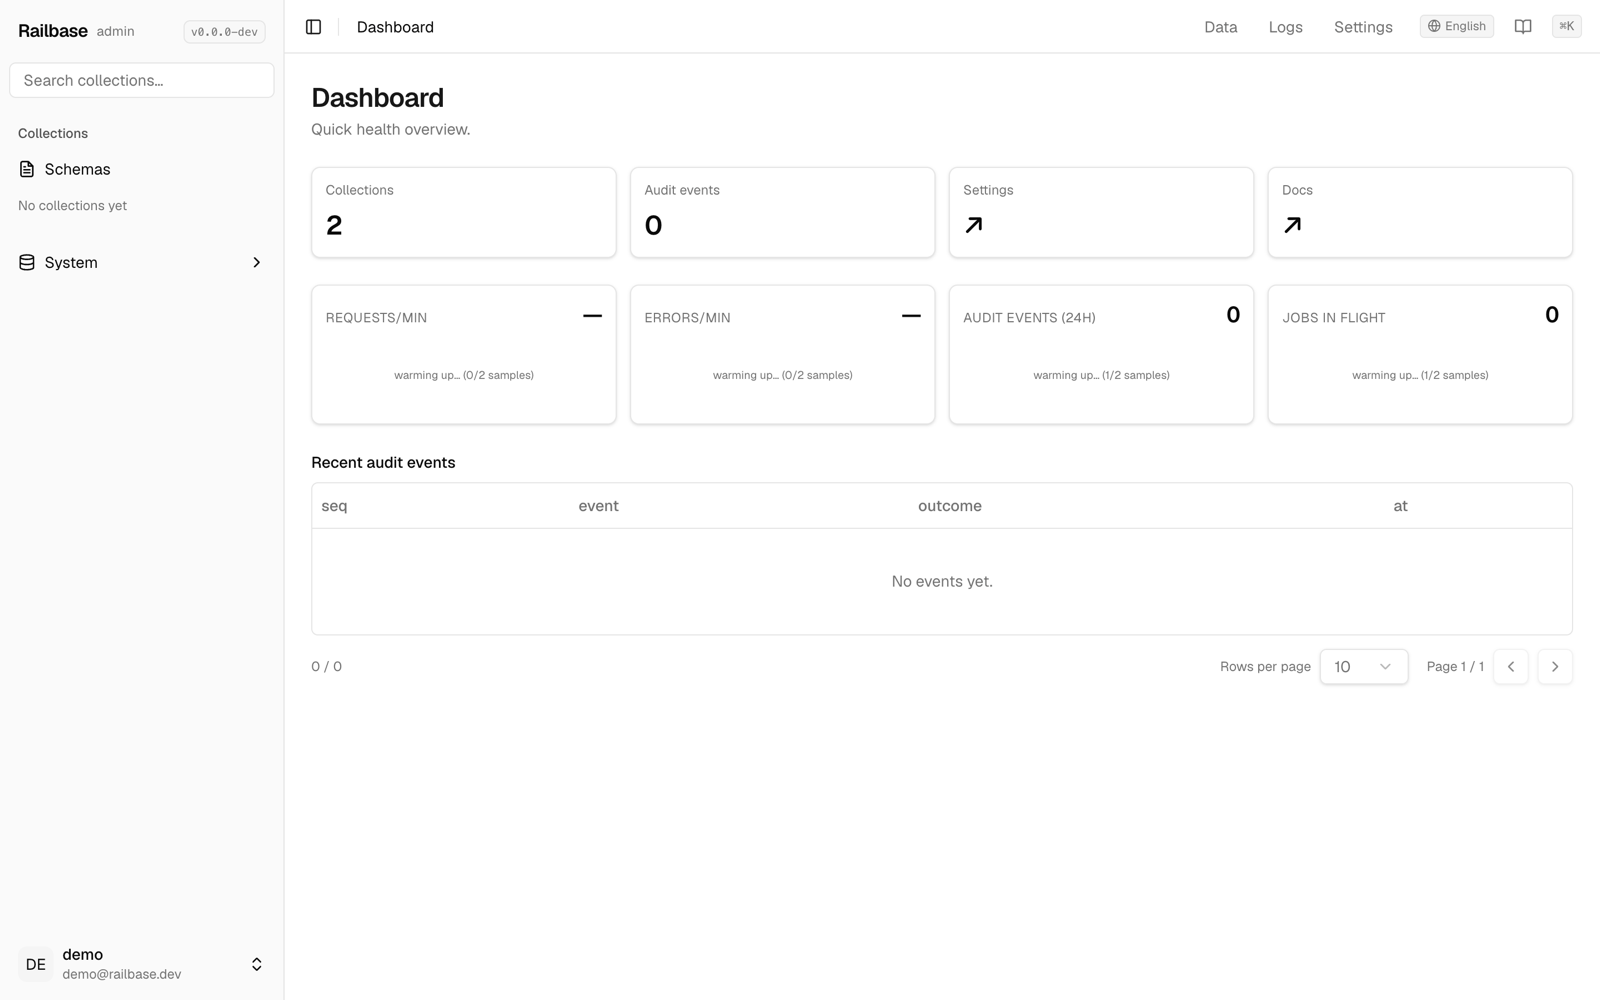
Task: Open Settings in top navigation
Action: coord(1363,27)
